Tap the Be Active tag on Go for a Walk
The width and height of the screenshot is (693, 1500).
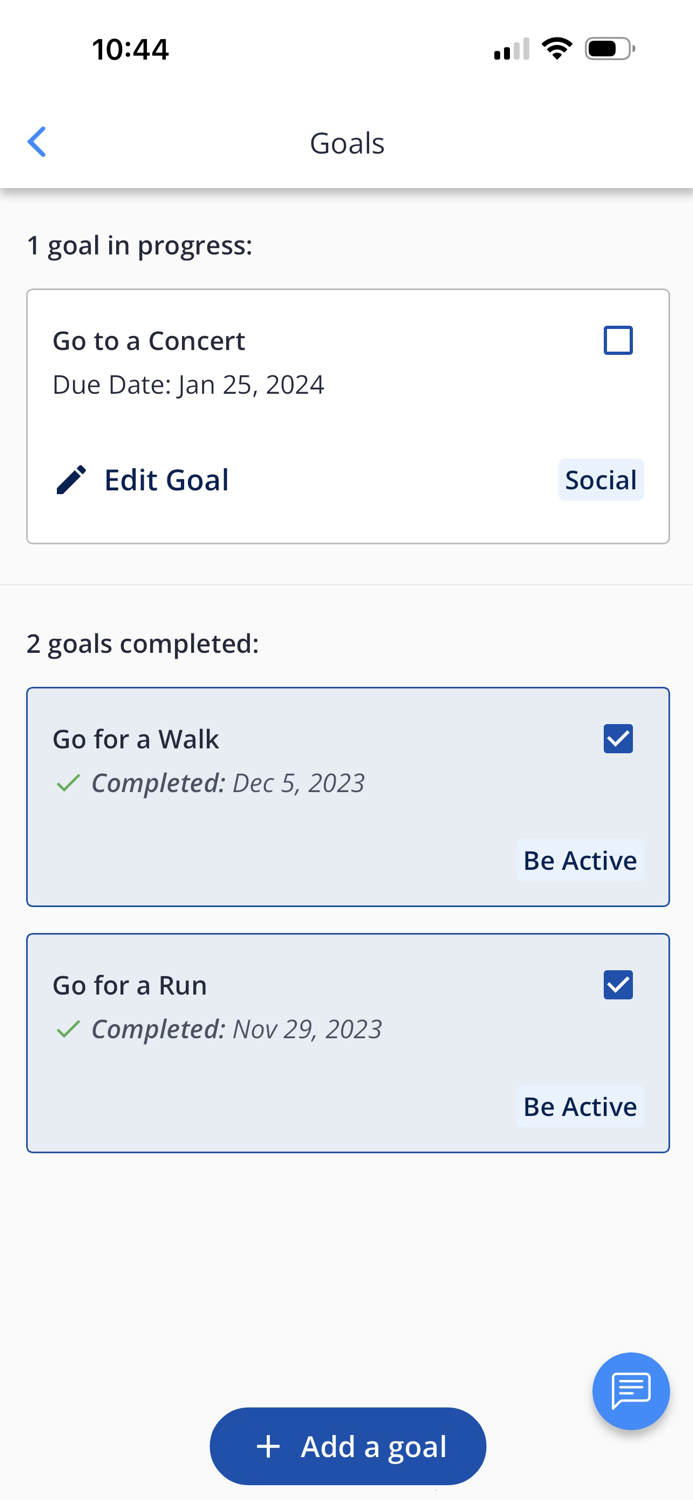pos(580,860)
